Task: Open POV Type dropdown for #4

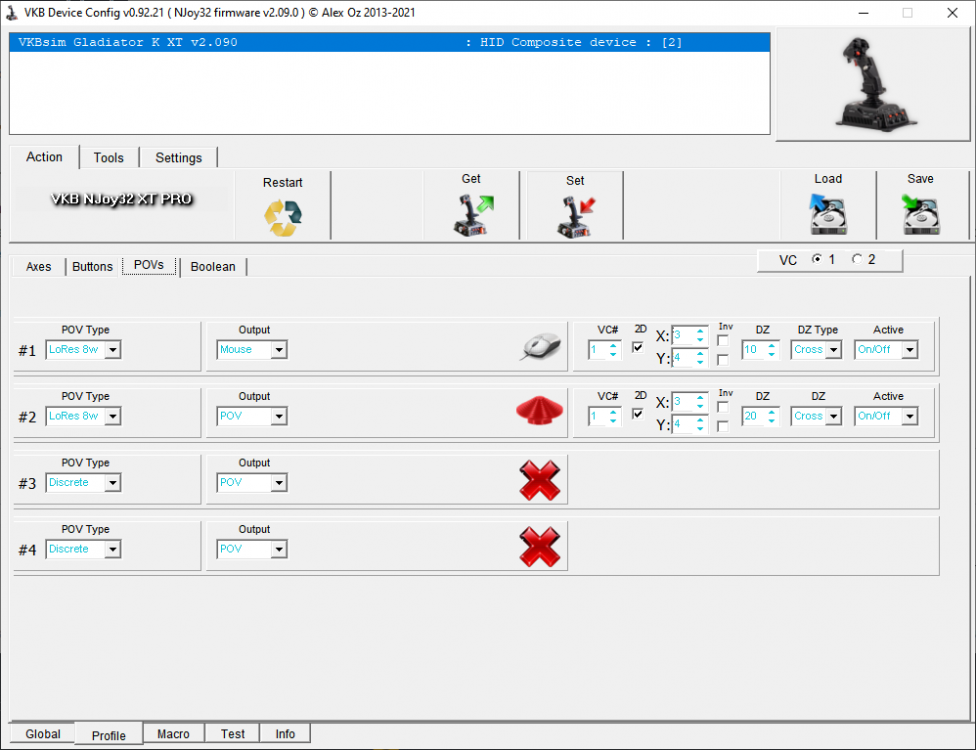Action: pyautogui.click(x=113, y=550)
